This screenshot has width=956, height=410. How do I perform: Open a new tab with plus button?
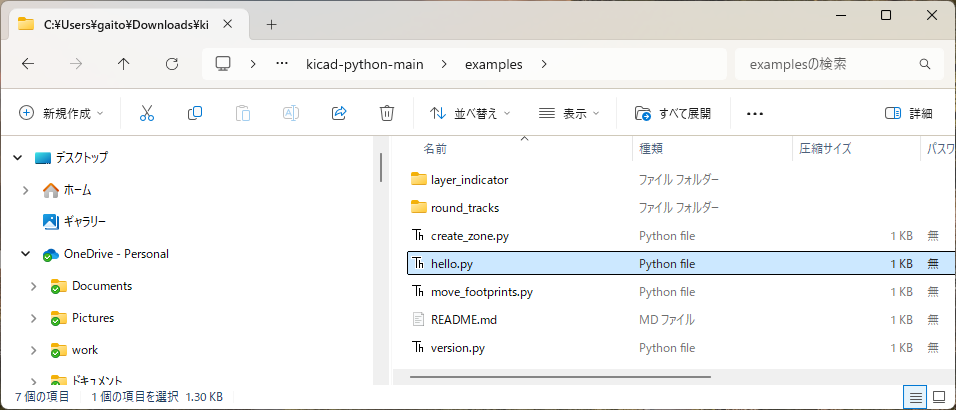point(271,24)
